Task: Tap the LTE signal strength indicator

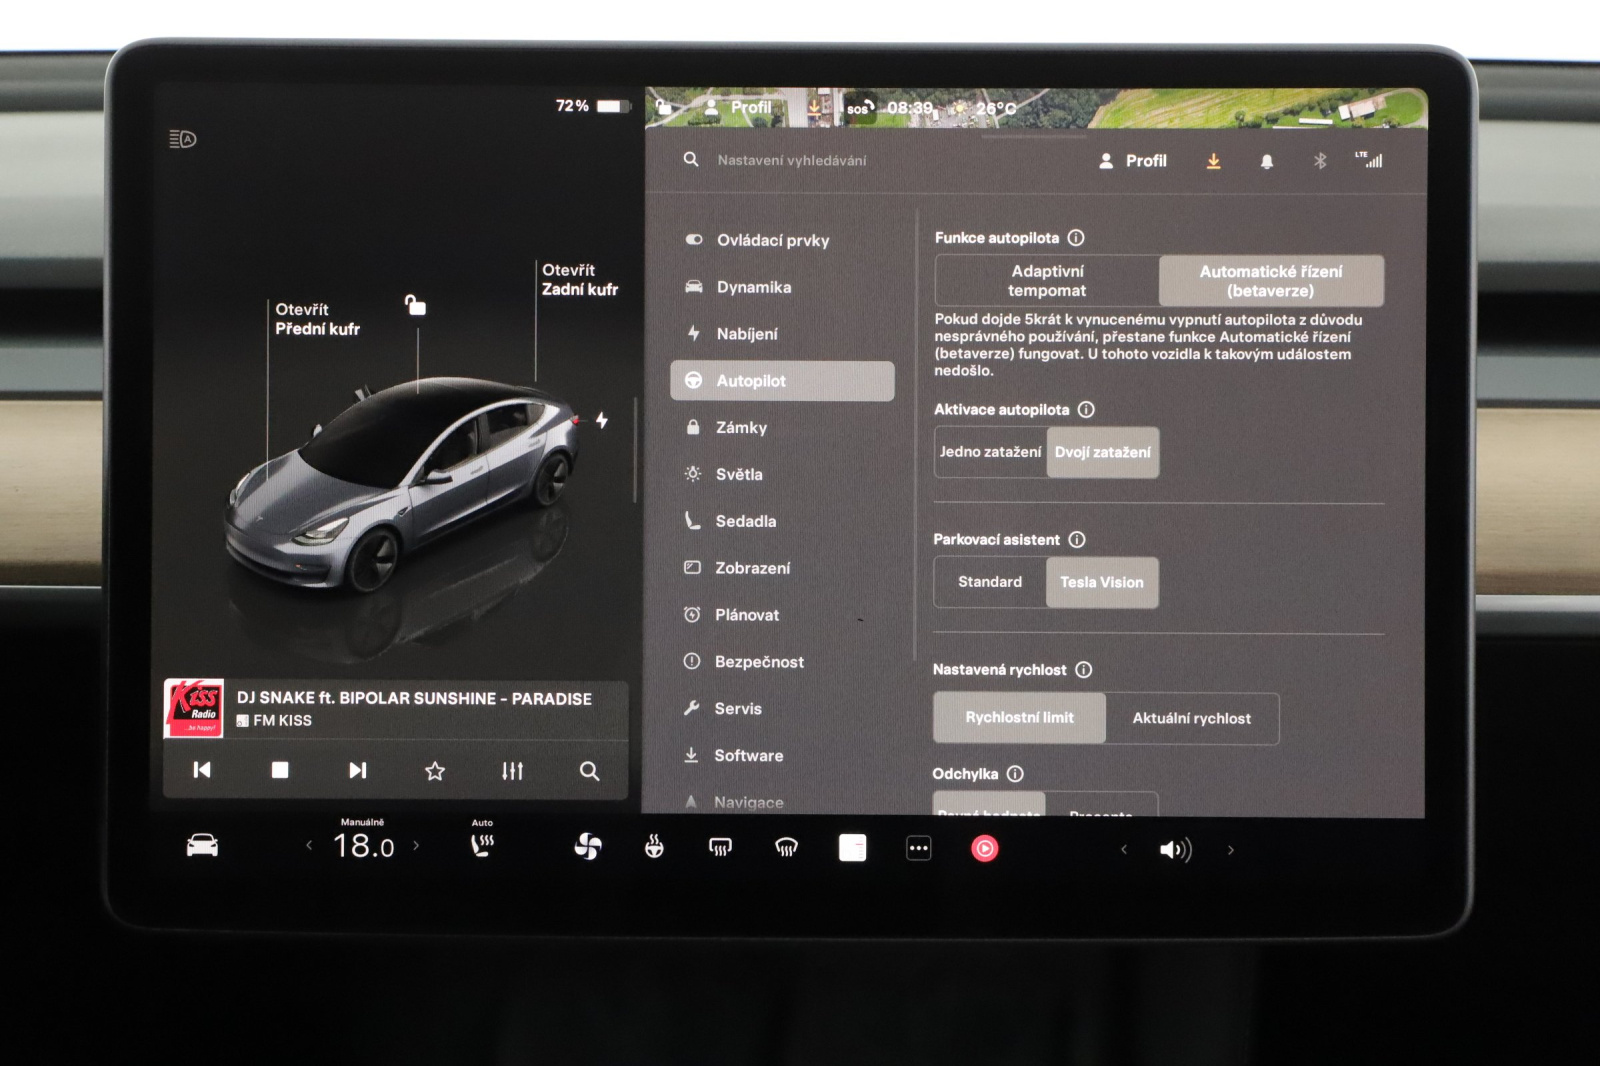Action: pyautogui.click(x=1369, y=160)
